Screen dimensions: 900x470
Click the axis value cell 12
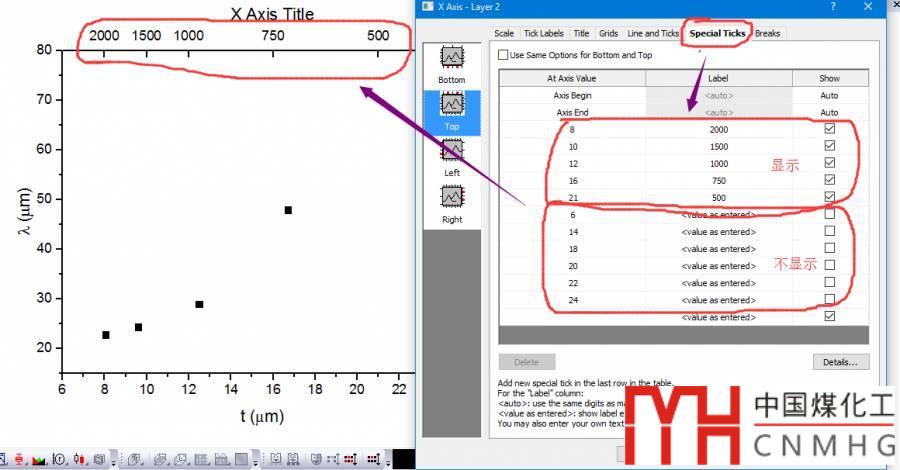572,164
